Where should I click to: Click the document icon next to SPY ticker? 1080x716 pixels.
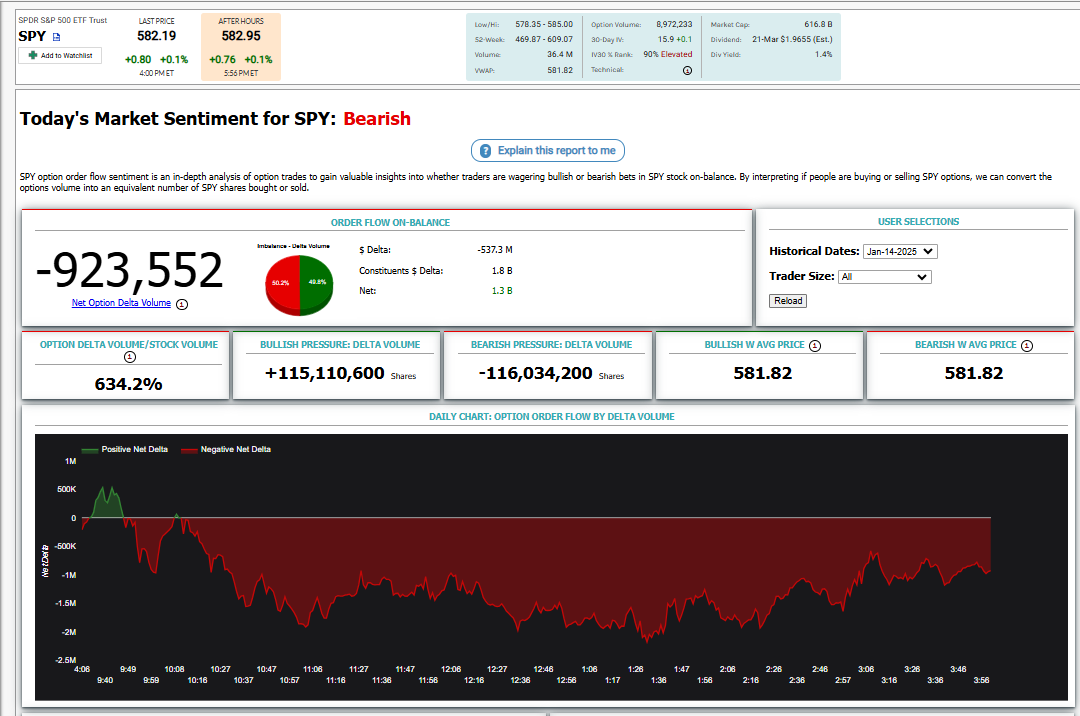(x=56, y=37)
